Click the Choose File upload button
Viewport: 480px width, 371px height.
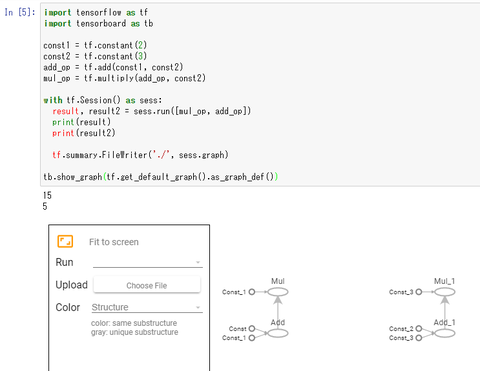pos(147,285)
